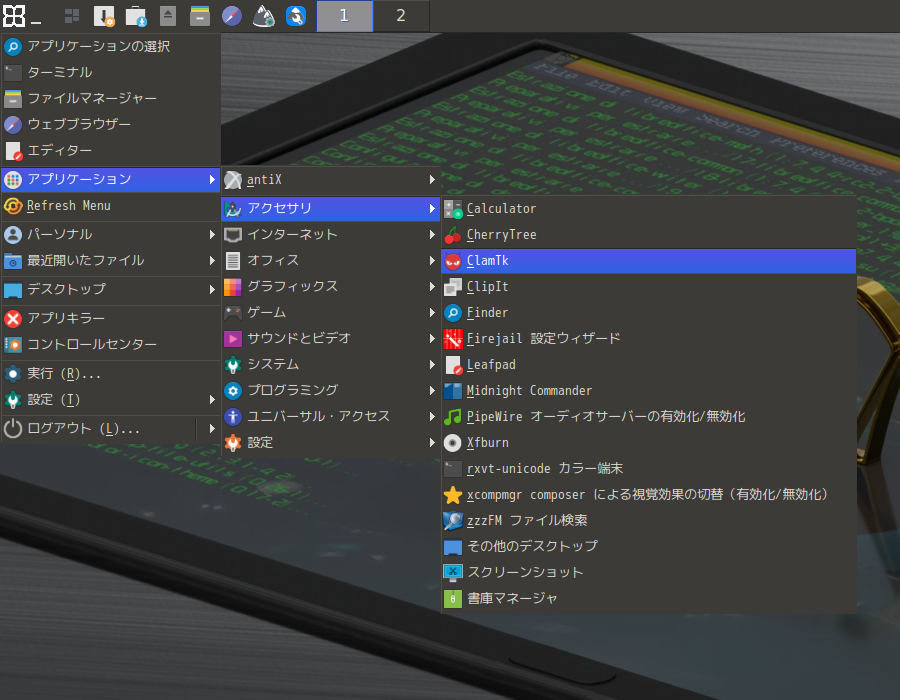900x700 pixels.
Task: Open the package installer icon with blue download badge
Action: (x=136, y=16)
